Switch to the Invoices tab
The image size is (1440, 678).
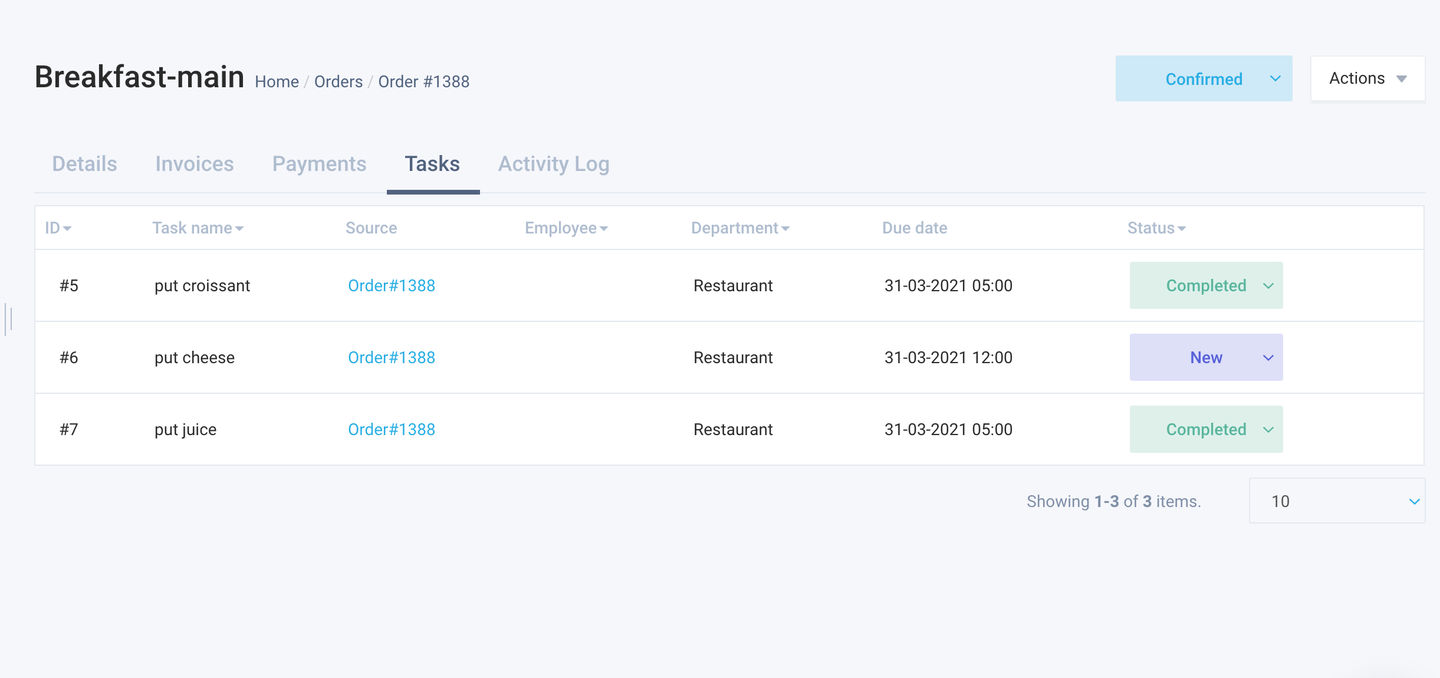tap(195, 164)
